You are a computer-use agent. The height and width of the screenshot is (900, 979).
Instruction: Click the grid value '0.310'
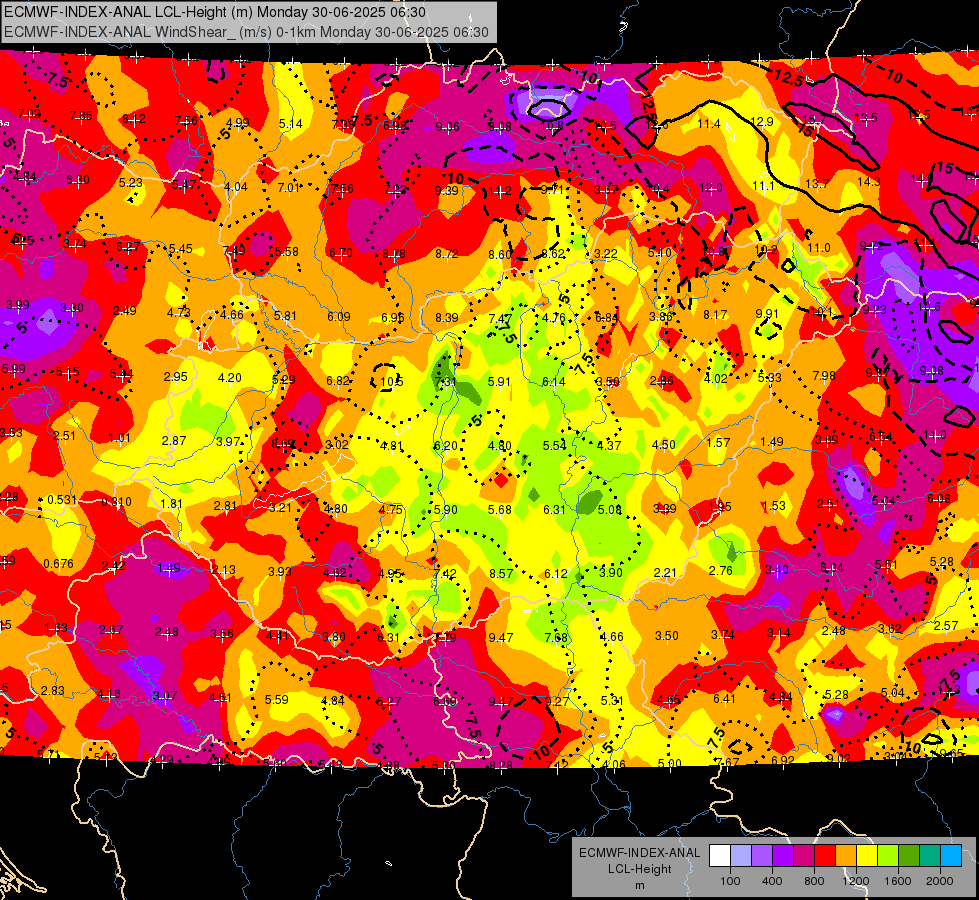(x=117, y=502)
